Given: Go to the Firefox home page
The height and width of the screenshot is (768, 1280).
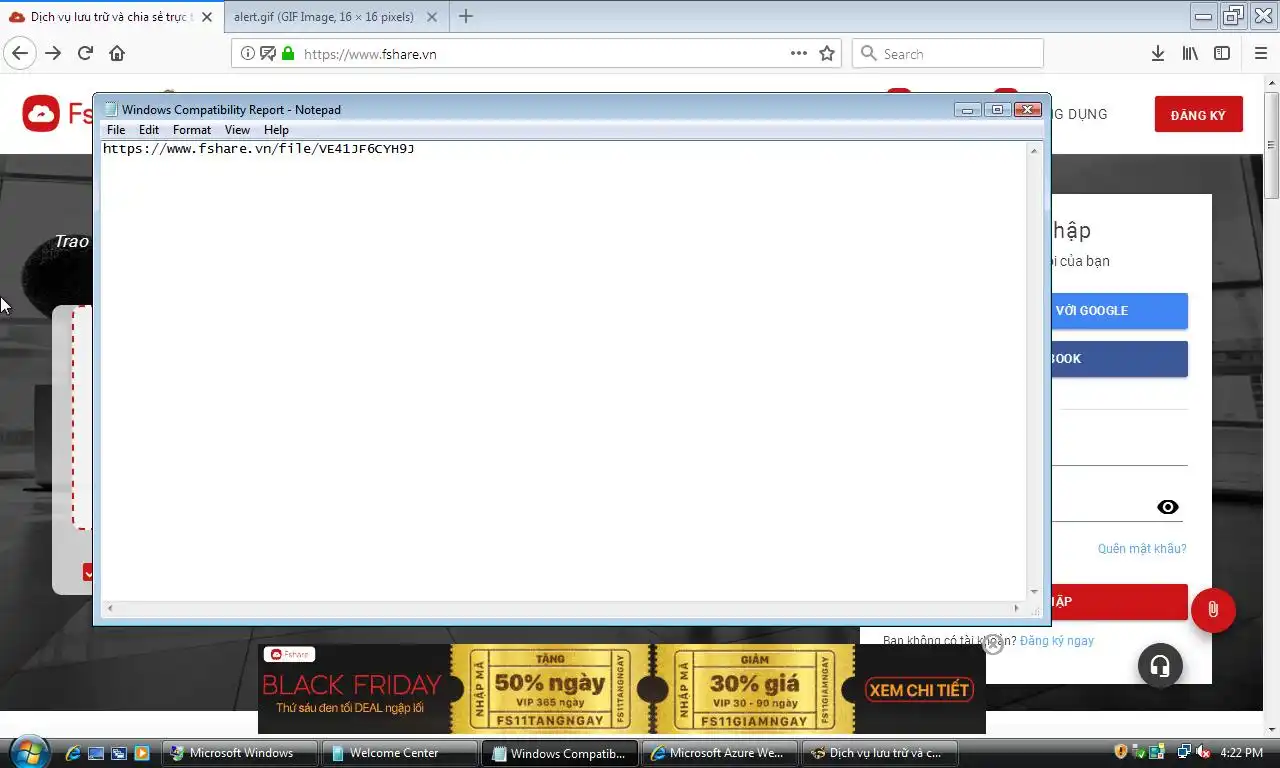Looking at the screenshot, I should click(x=117, y=54).
